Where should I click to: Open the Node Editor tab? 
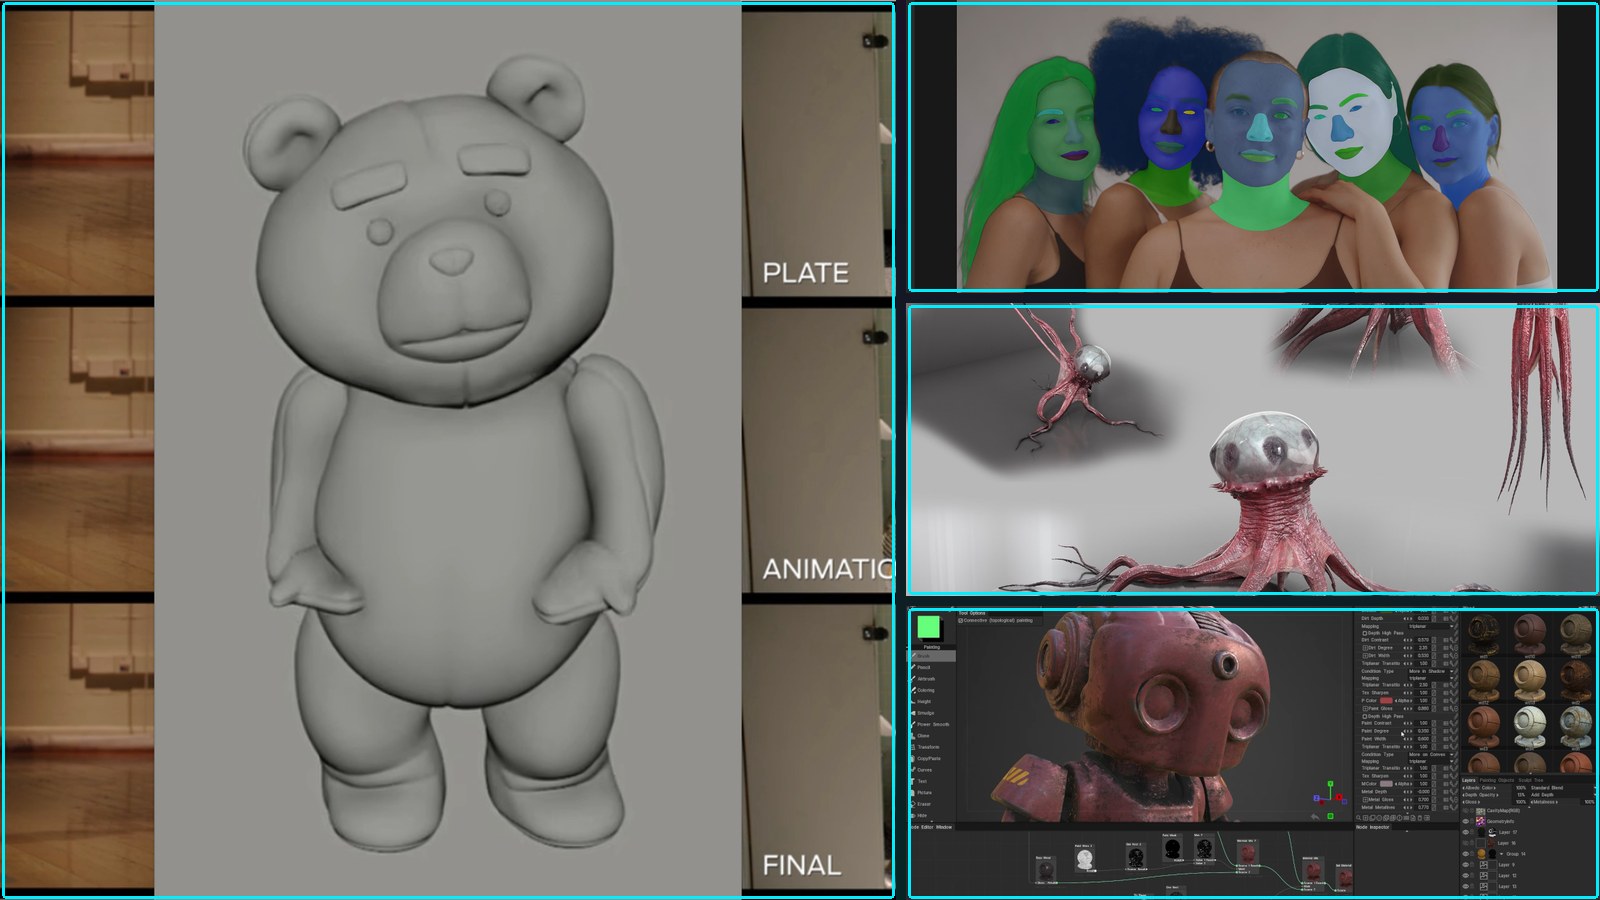pyautogui.click(x=922, y=827)
